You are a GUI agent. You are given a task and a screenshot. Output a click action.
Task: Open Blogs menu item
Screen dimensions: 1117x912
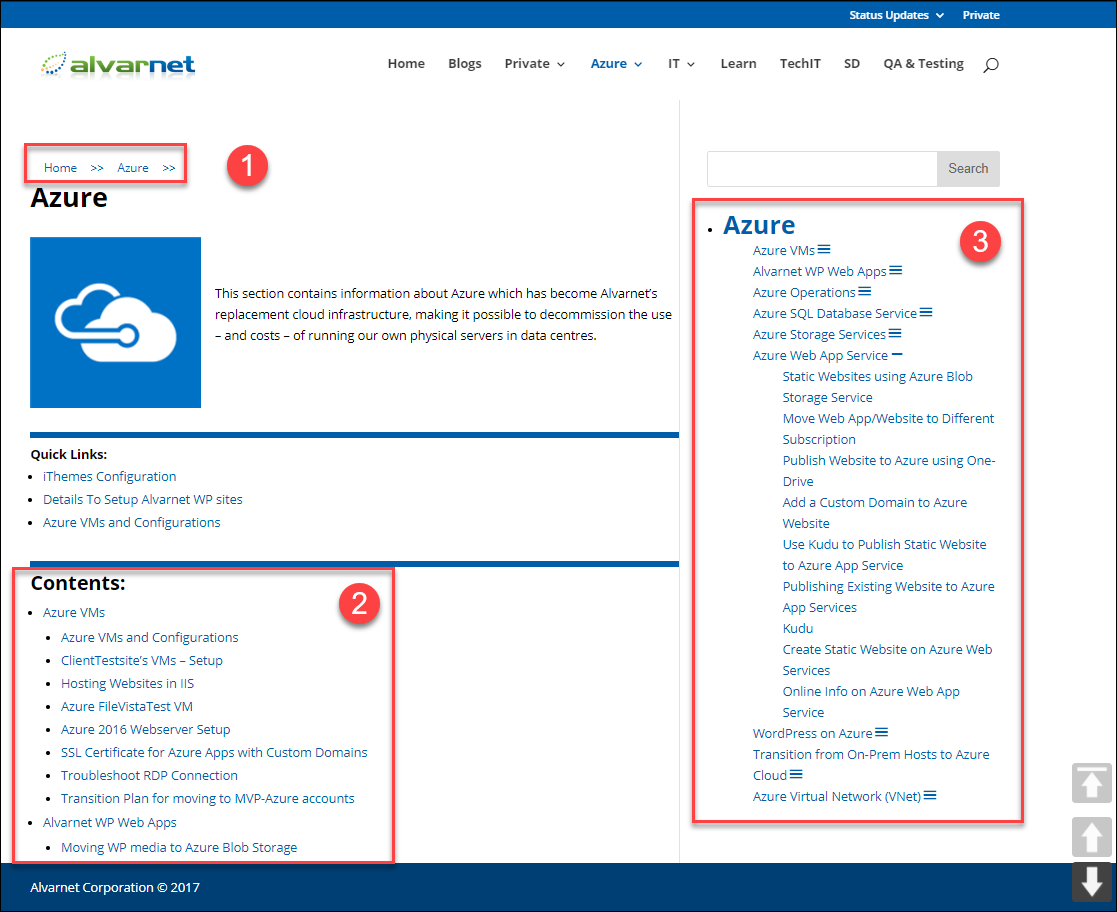tap(464, 63)
